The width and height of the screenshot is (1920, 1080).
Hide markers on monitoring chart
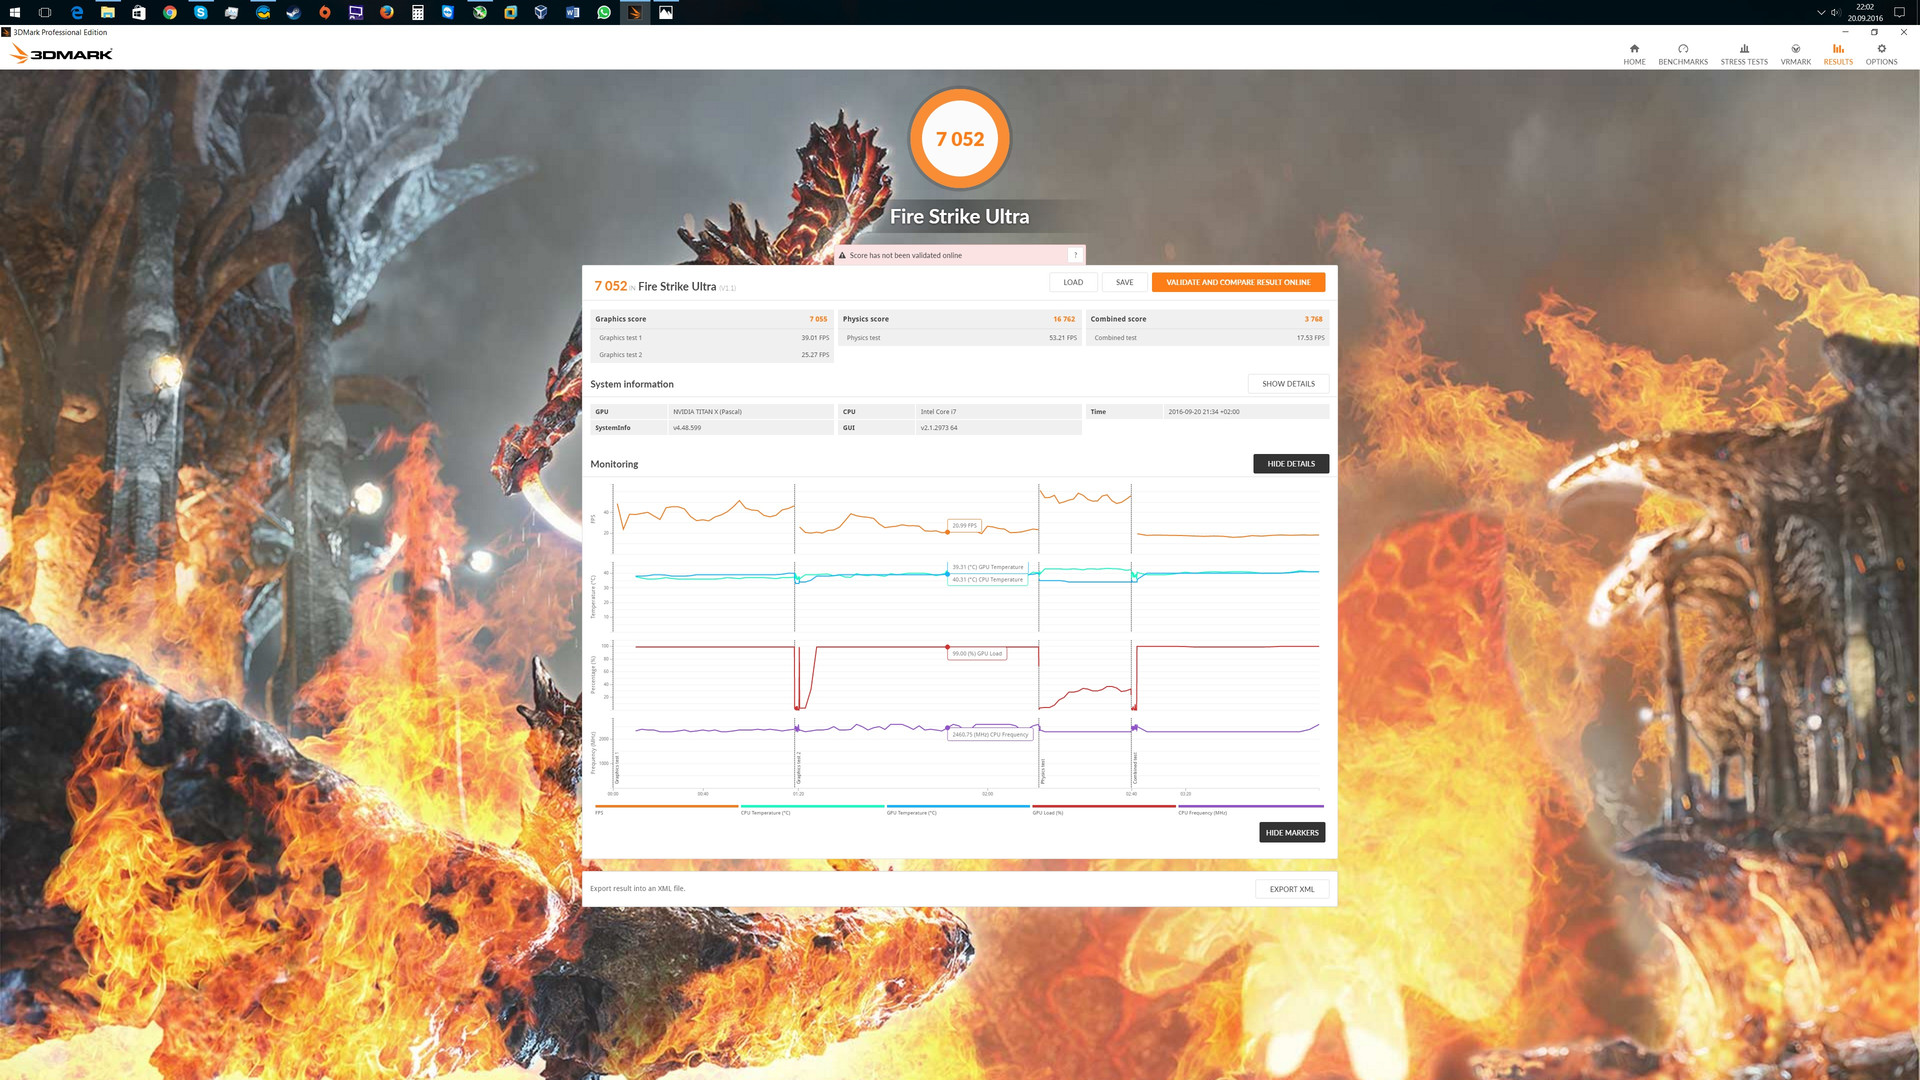pyautogui.click(x=1291, y=833)
